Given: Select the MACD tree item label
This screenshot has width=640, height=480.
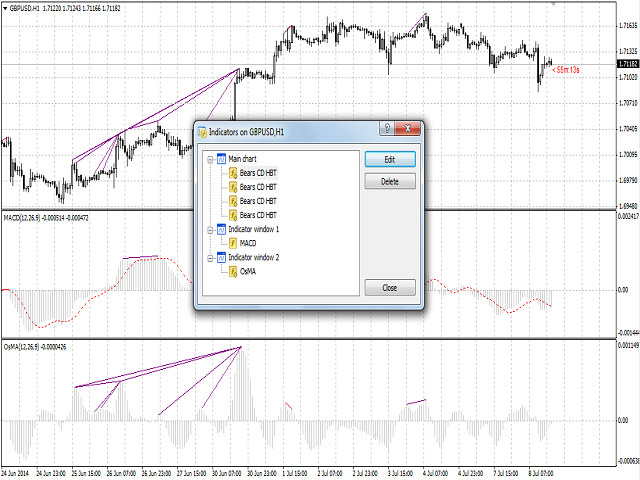Looking at the screenshot, I should point(248,243).
